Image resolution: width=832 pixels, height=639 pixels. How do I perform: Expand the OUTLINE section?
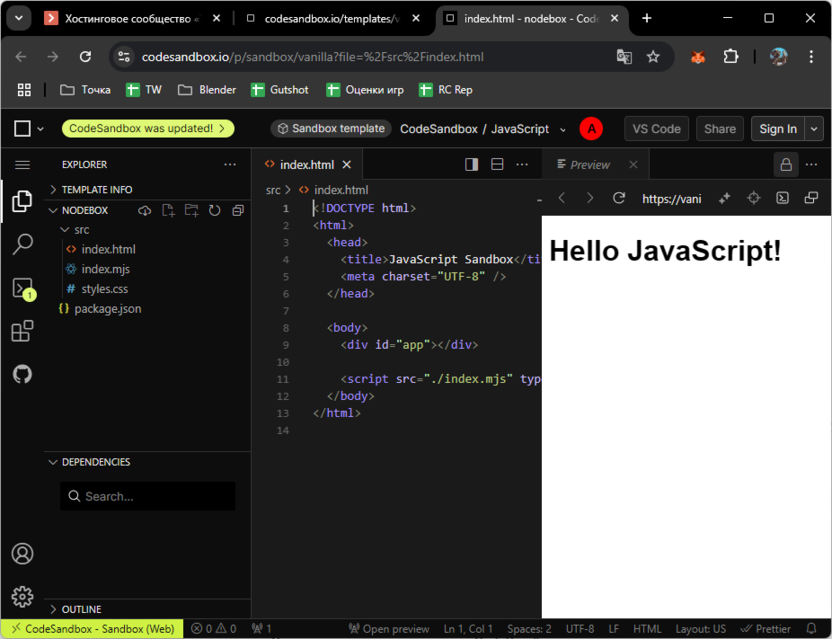tap(81, 609)
